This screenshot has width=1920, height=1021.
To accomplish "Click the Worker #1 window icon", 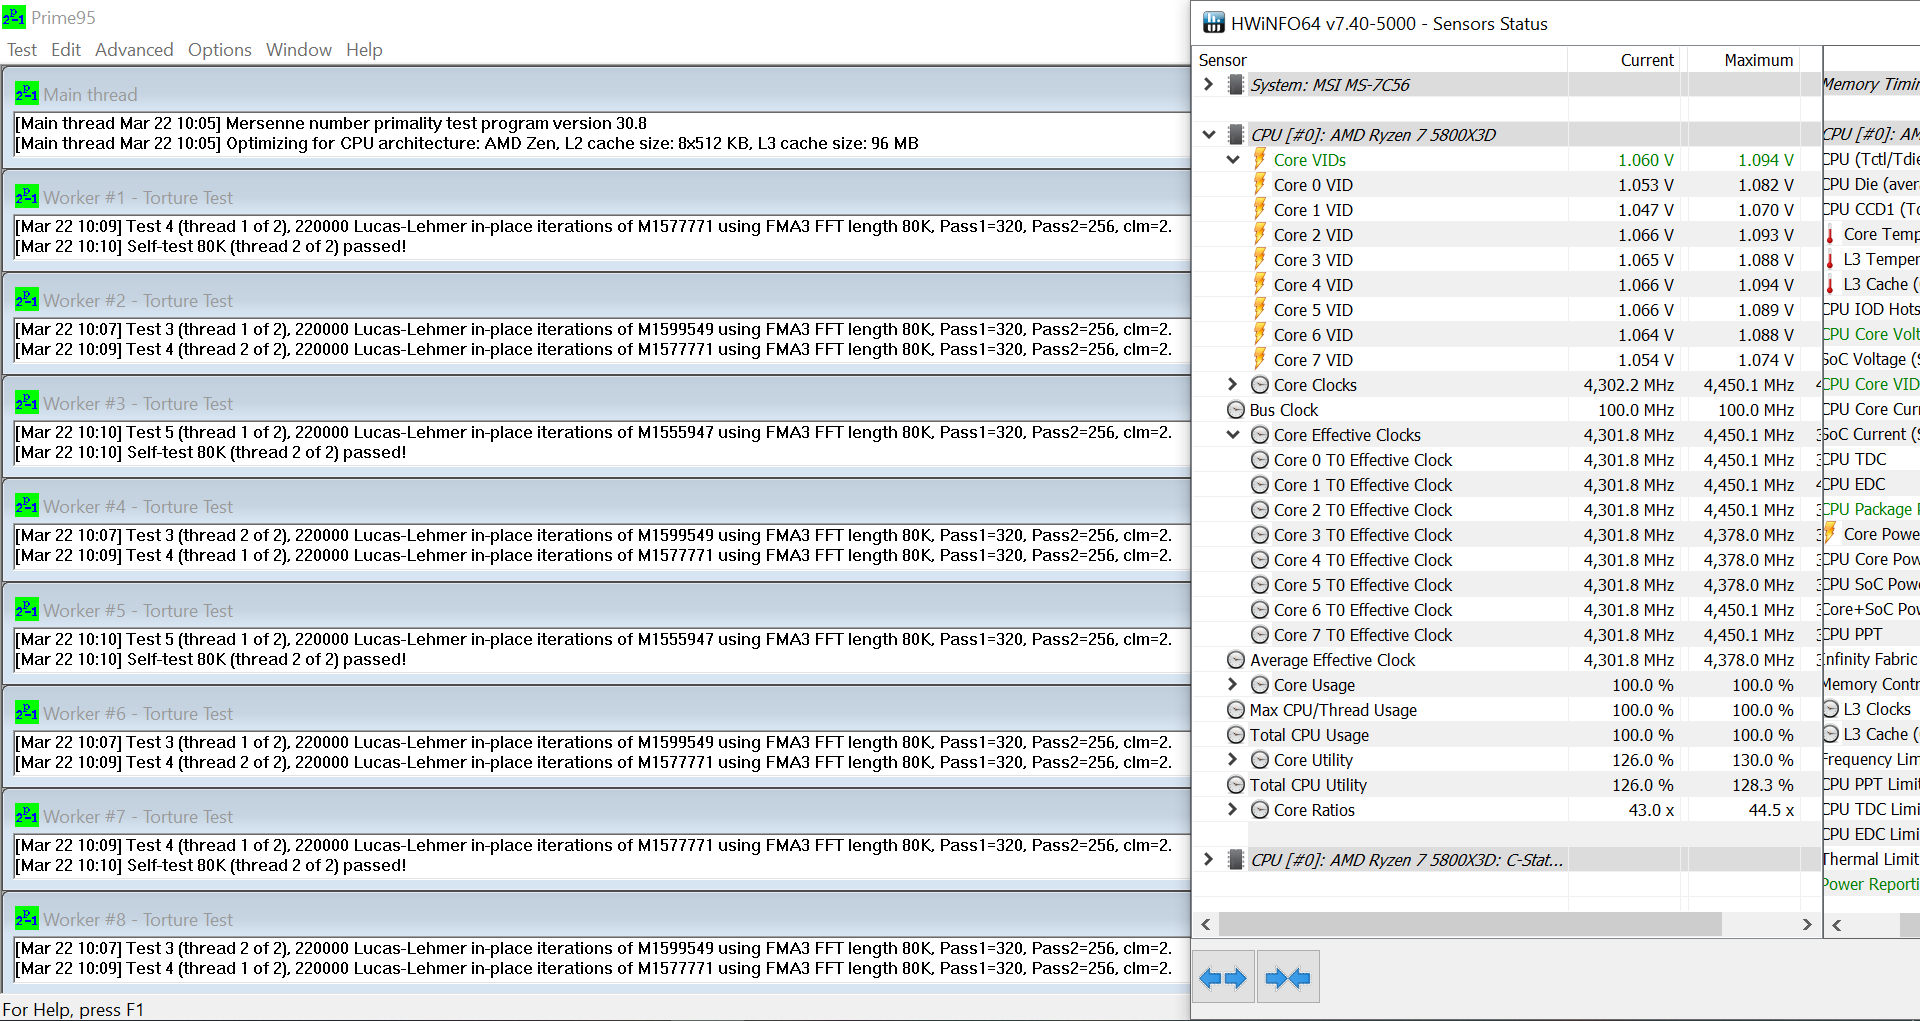I will (27, 197).
